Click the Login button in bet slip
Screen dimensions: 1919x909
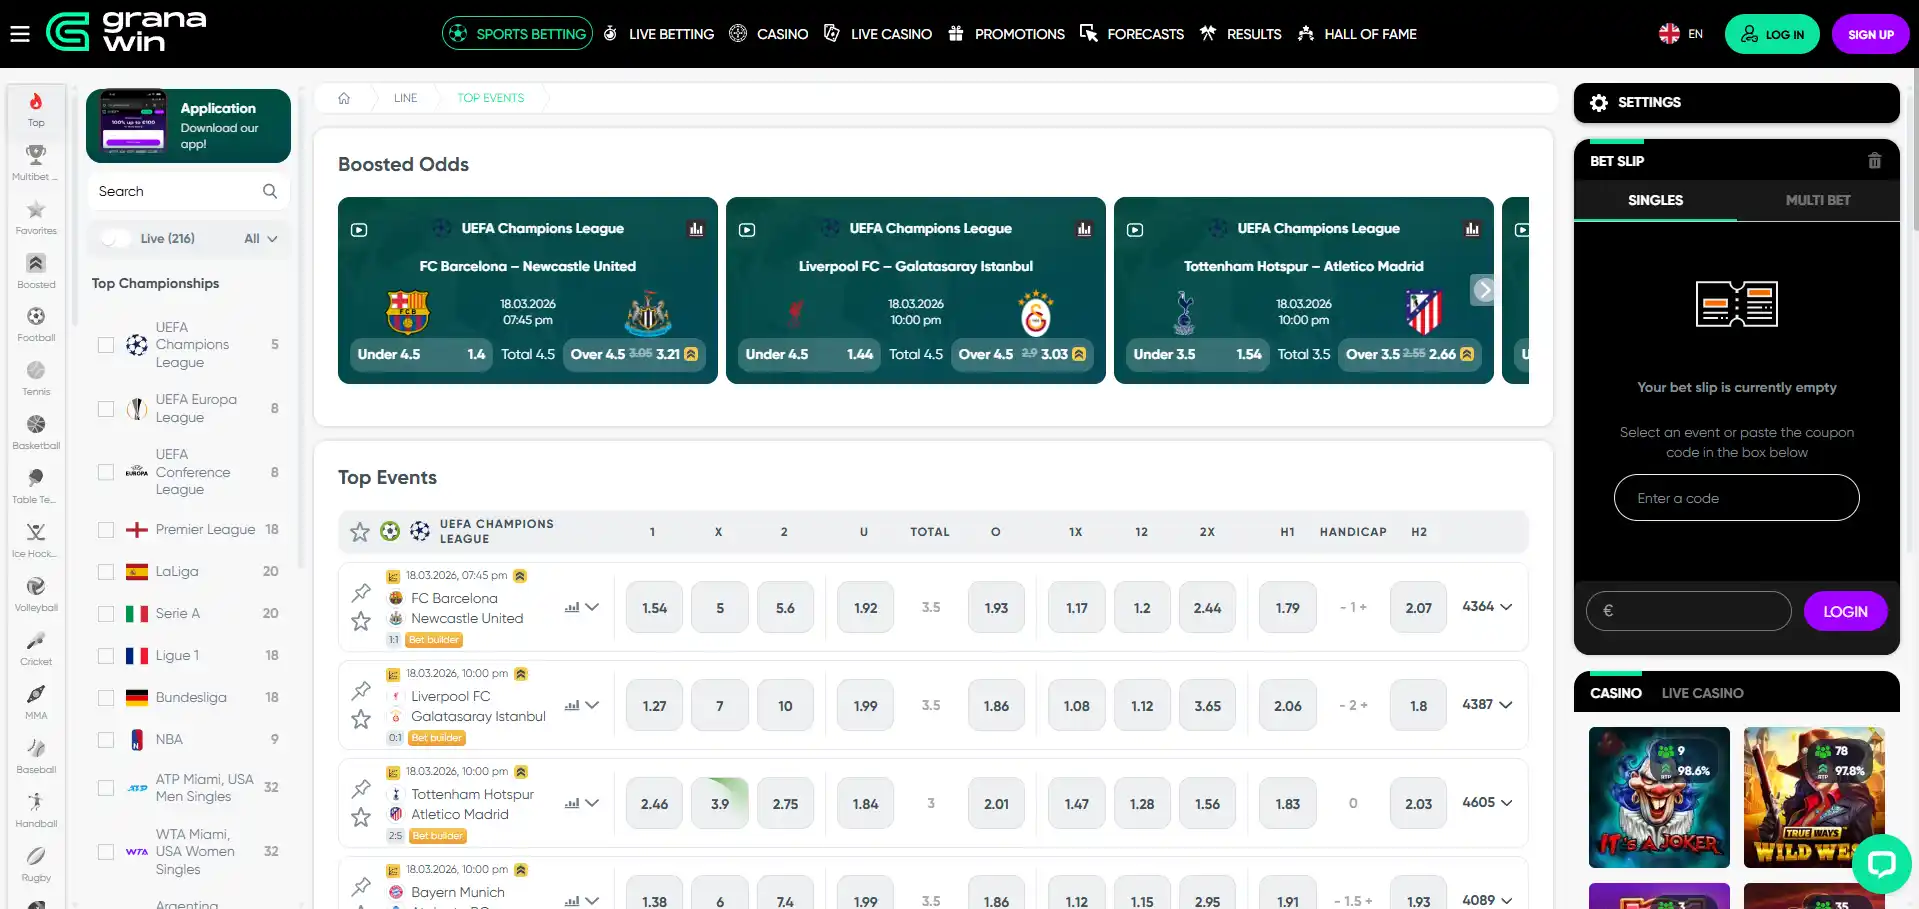click(1845, 611)
